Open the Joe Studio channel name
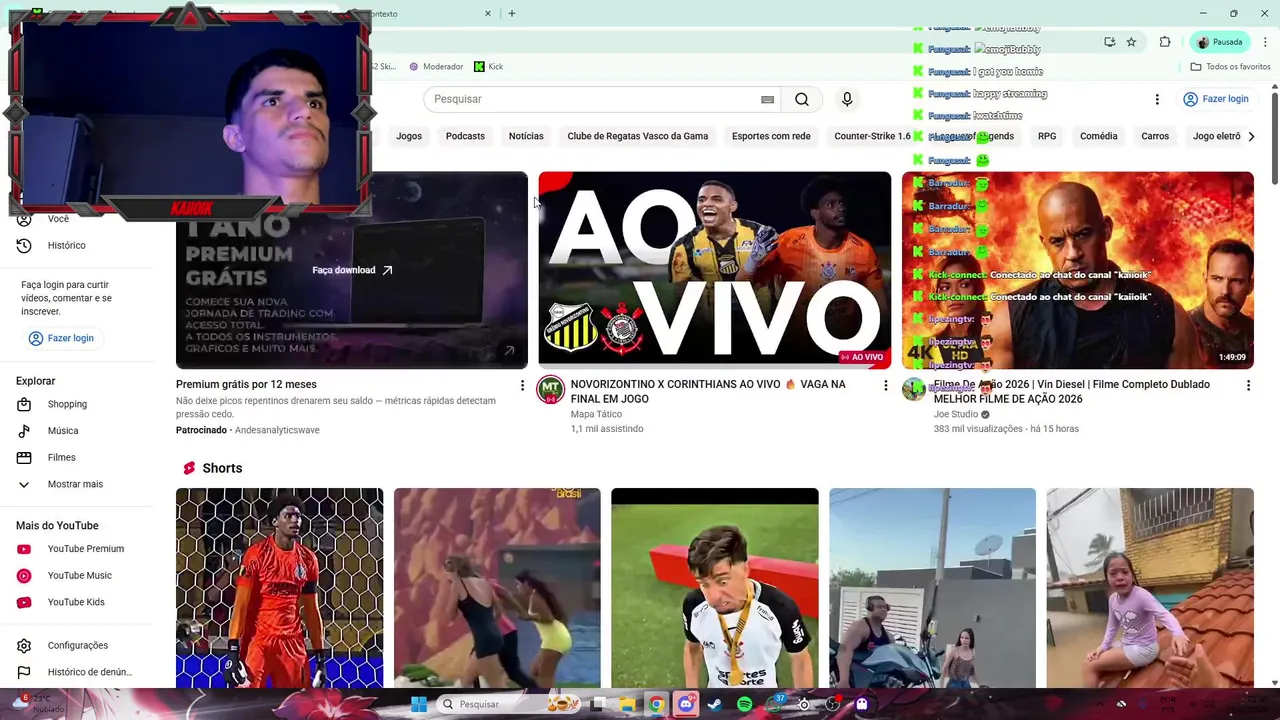1280x720 pixels. 956,414
